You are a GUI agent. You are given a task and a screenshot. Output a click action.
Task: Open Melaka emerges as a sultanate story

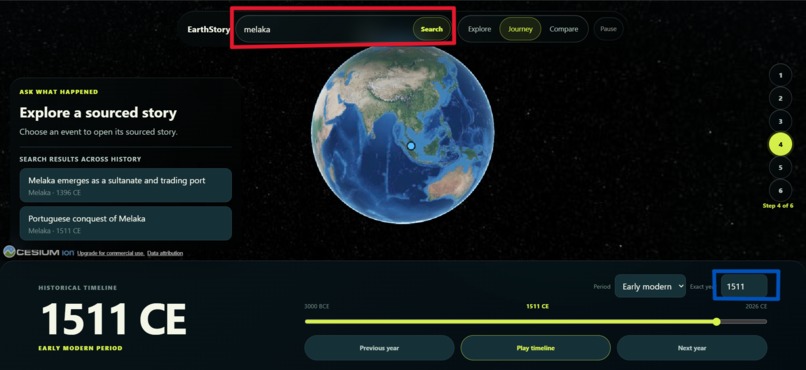(125, 185)
